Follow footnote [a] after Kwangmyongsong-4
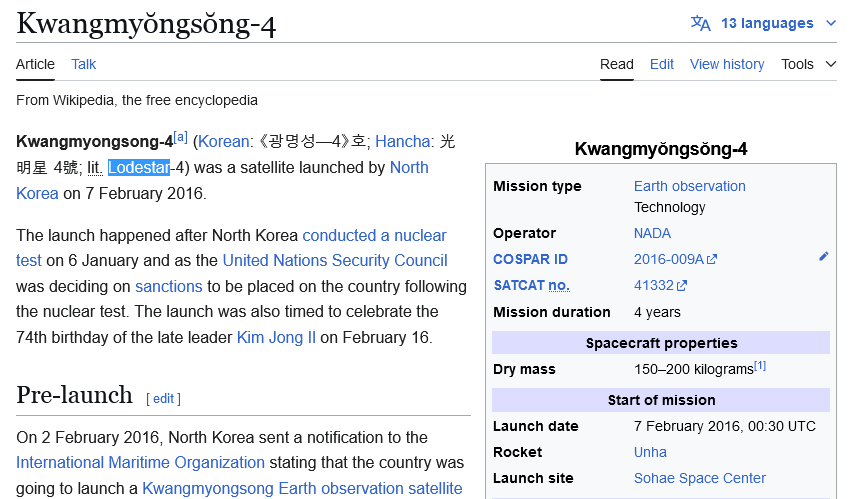The width and height of the screenshot is (852, 499). tap(180, 137)
